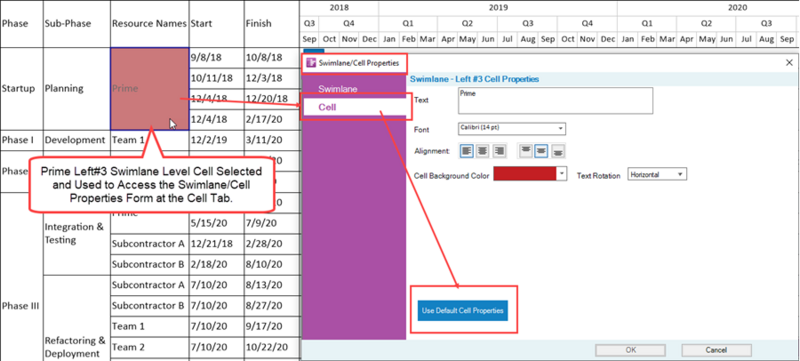Viewport: 800px width, 361px height.
Task: Click the 8/10/20 finish date cell
Action: pos(271,265)
